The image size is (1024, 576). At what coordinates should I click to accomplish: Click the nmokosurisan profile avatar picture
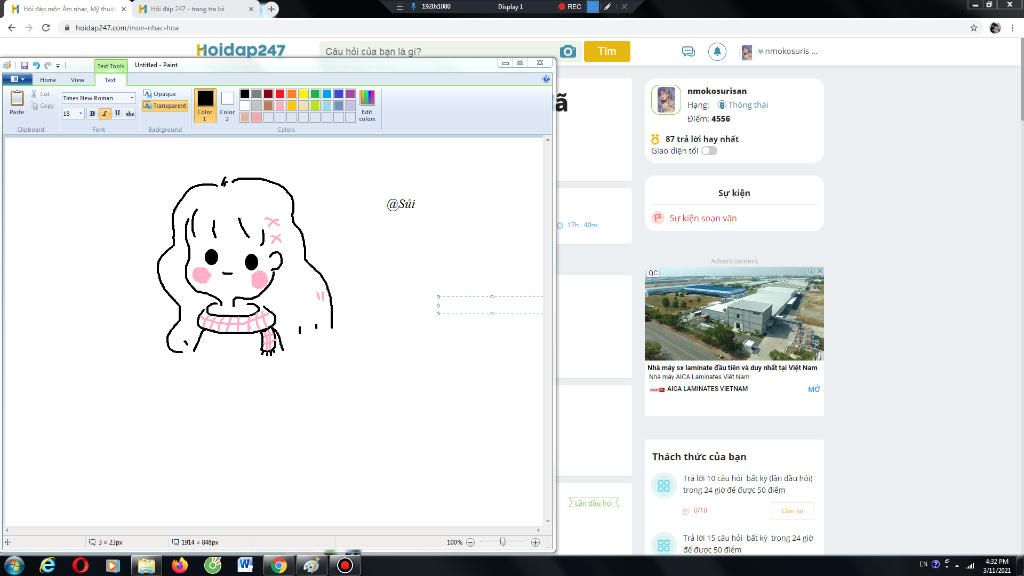[x=665, y=101]
